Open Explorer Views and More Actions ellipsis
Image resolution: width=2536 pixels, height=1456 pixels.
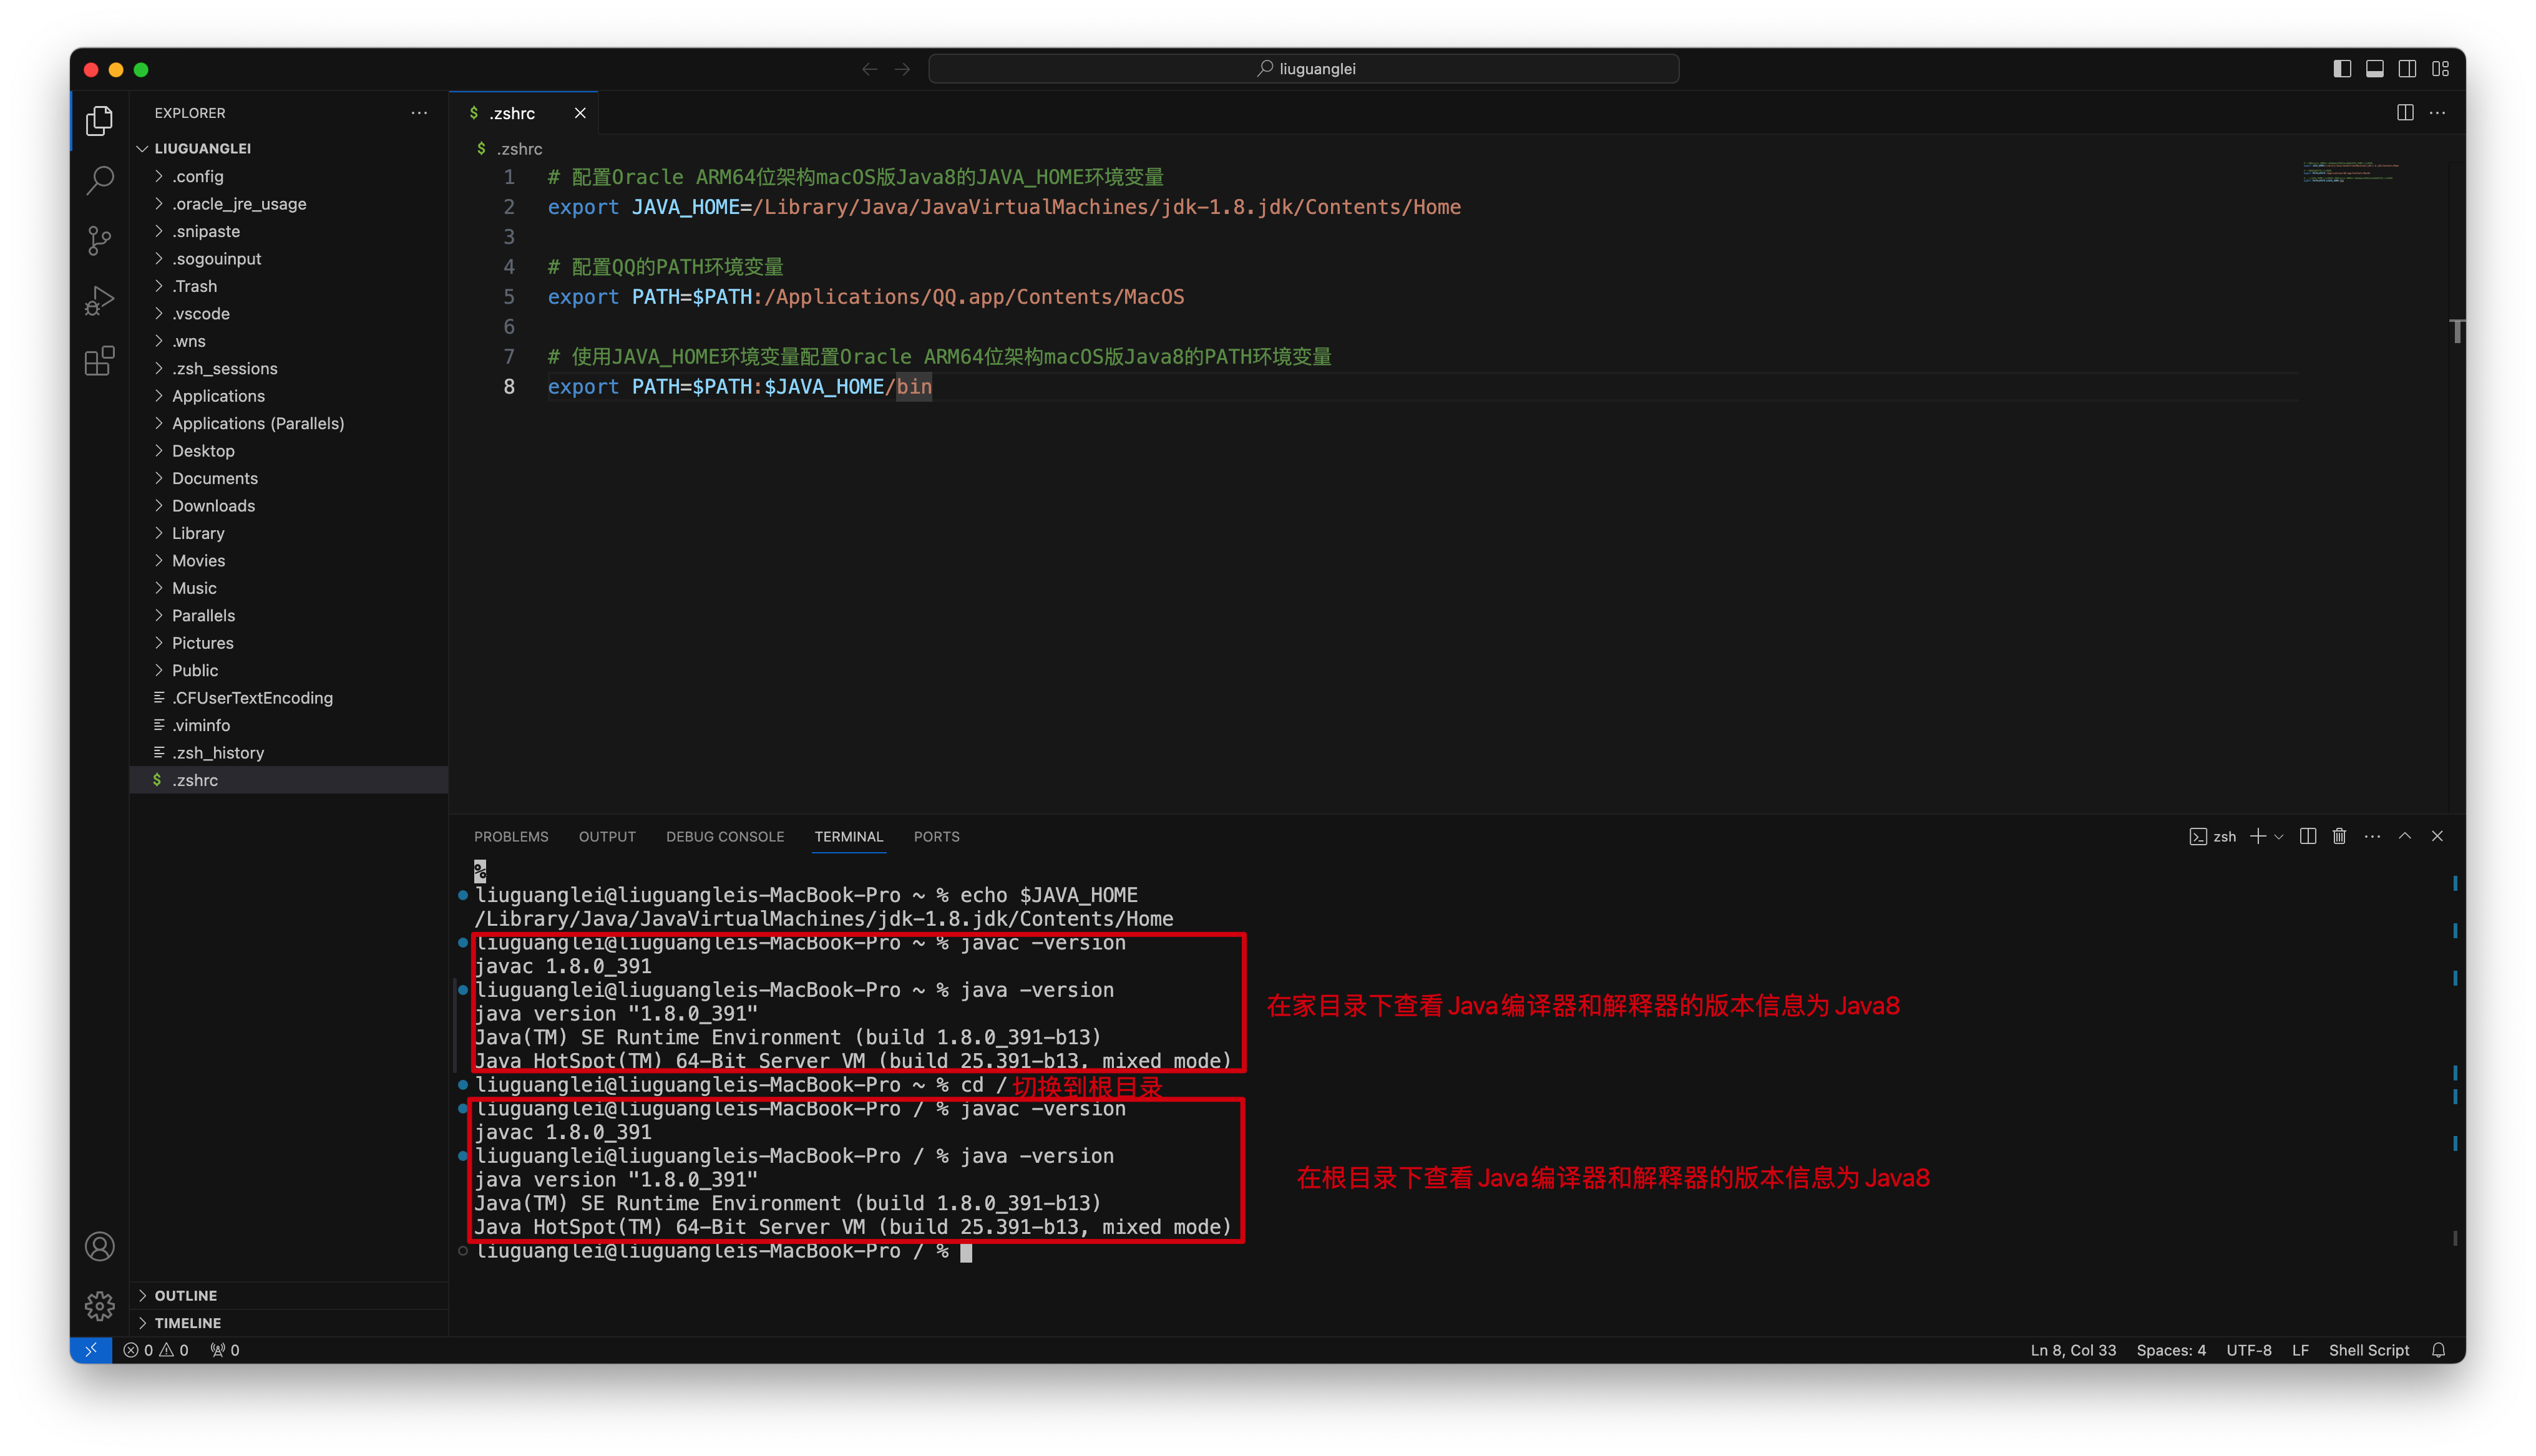click(x=419, y=113)
